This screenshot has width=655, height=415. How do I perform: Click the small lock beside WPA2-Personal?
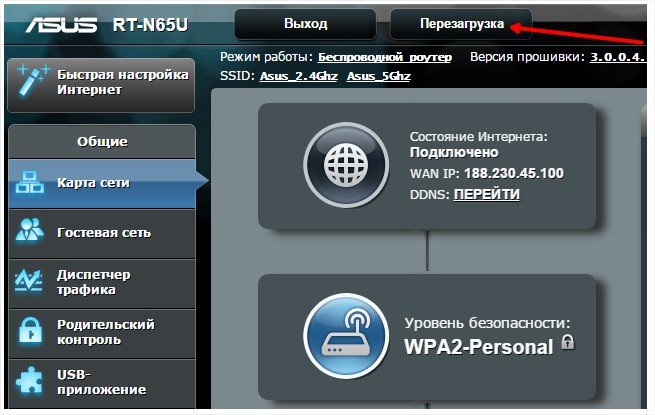coord(568,343)
